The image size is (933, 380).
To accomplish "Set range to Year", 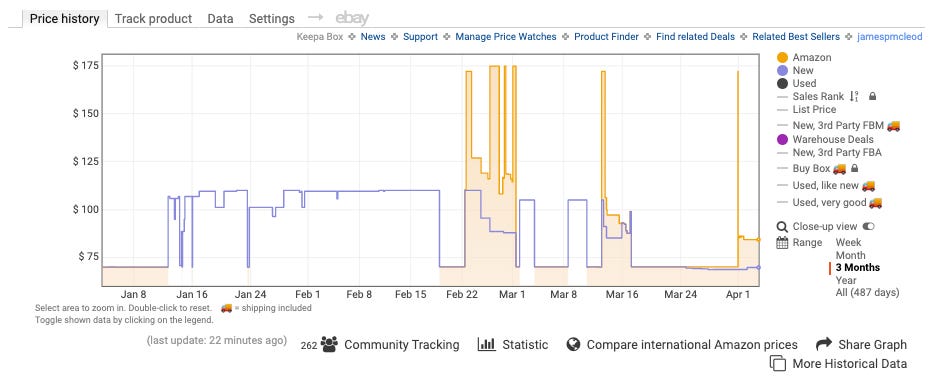I will pos(846,280).
